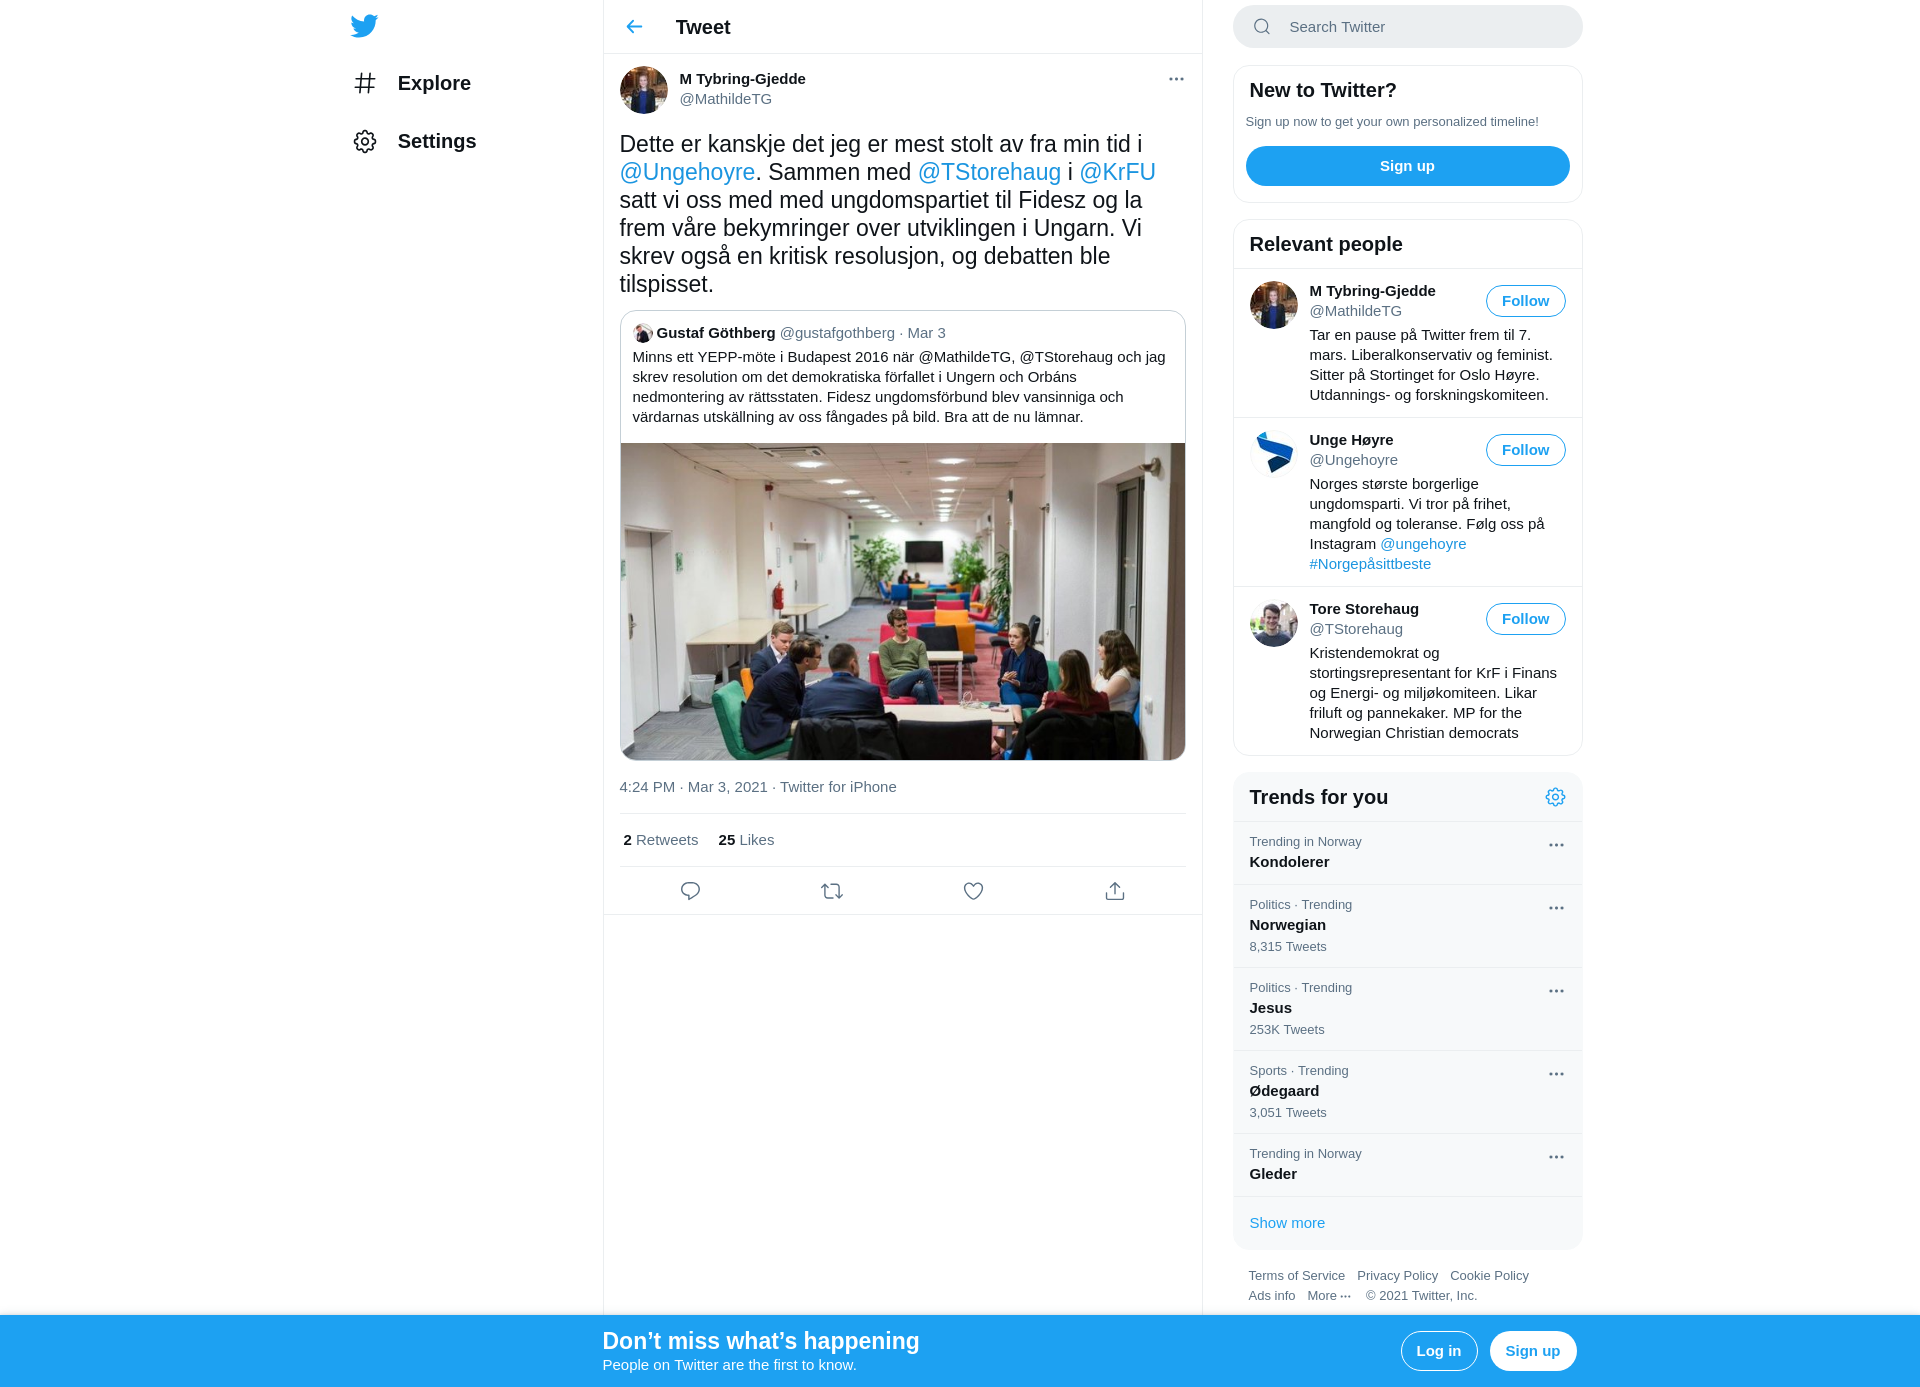This screenshot has width=1920, height=1387.
Task: Focus the Search Twitter field
Action: tap(1407, 27)
